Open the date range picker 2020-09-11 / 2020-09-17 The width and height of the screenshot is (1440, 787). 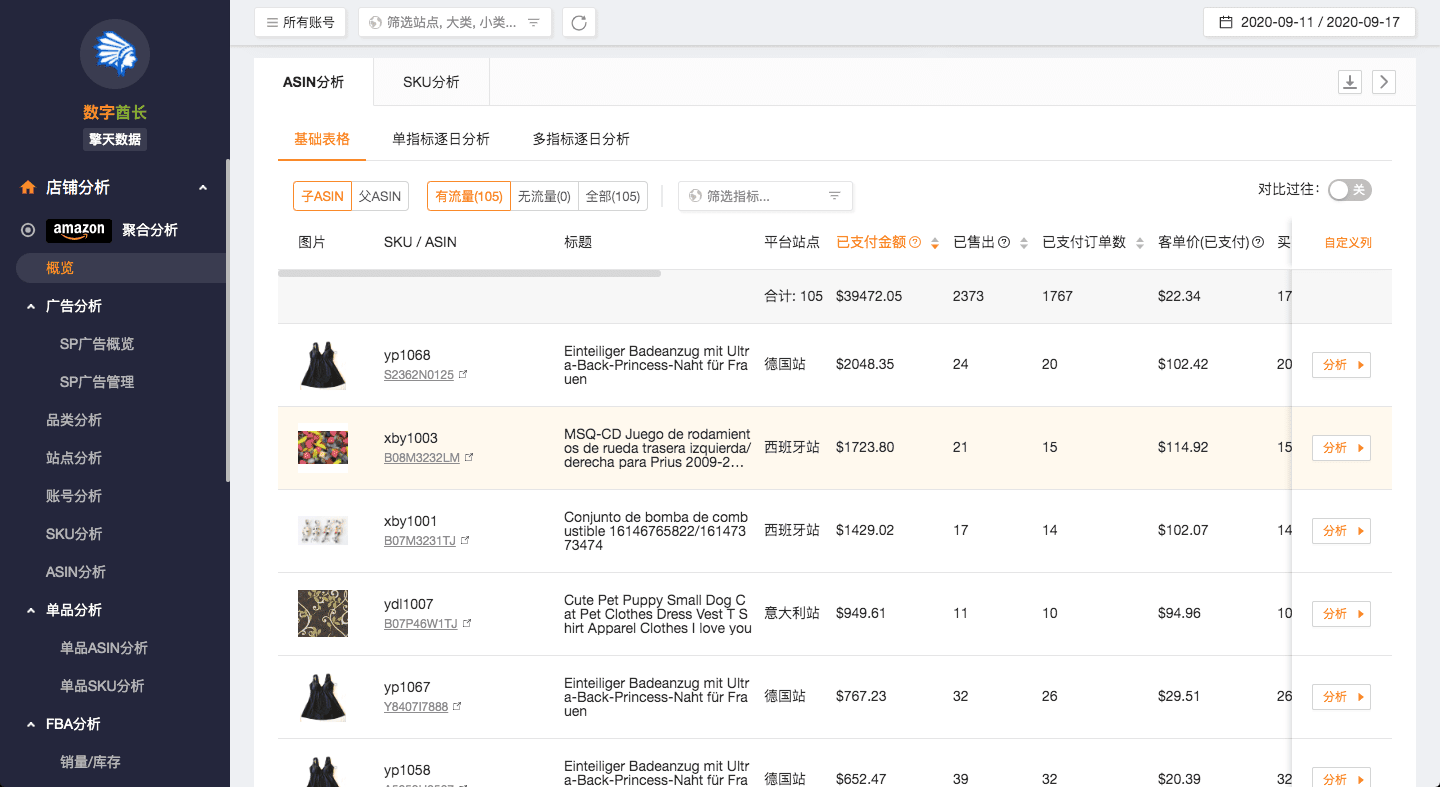(1309, 22)
